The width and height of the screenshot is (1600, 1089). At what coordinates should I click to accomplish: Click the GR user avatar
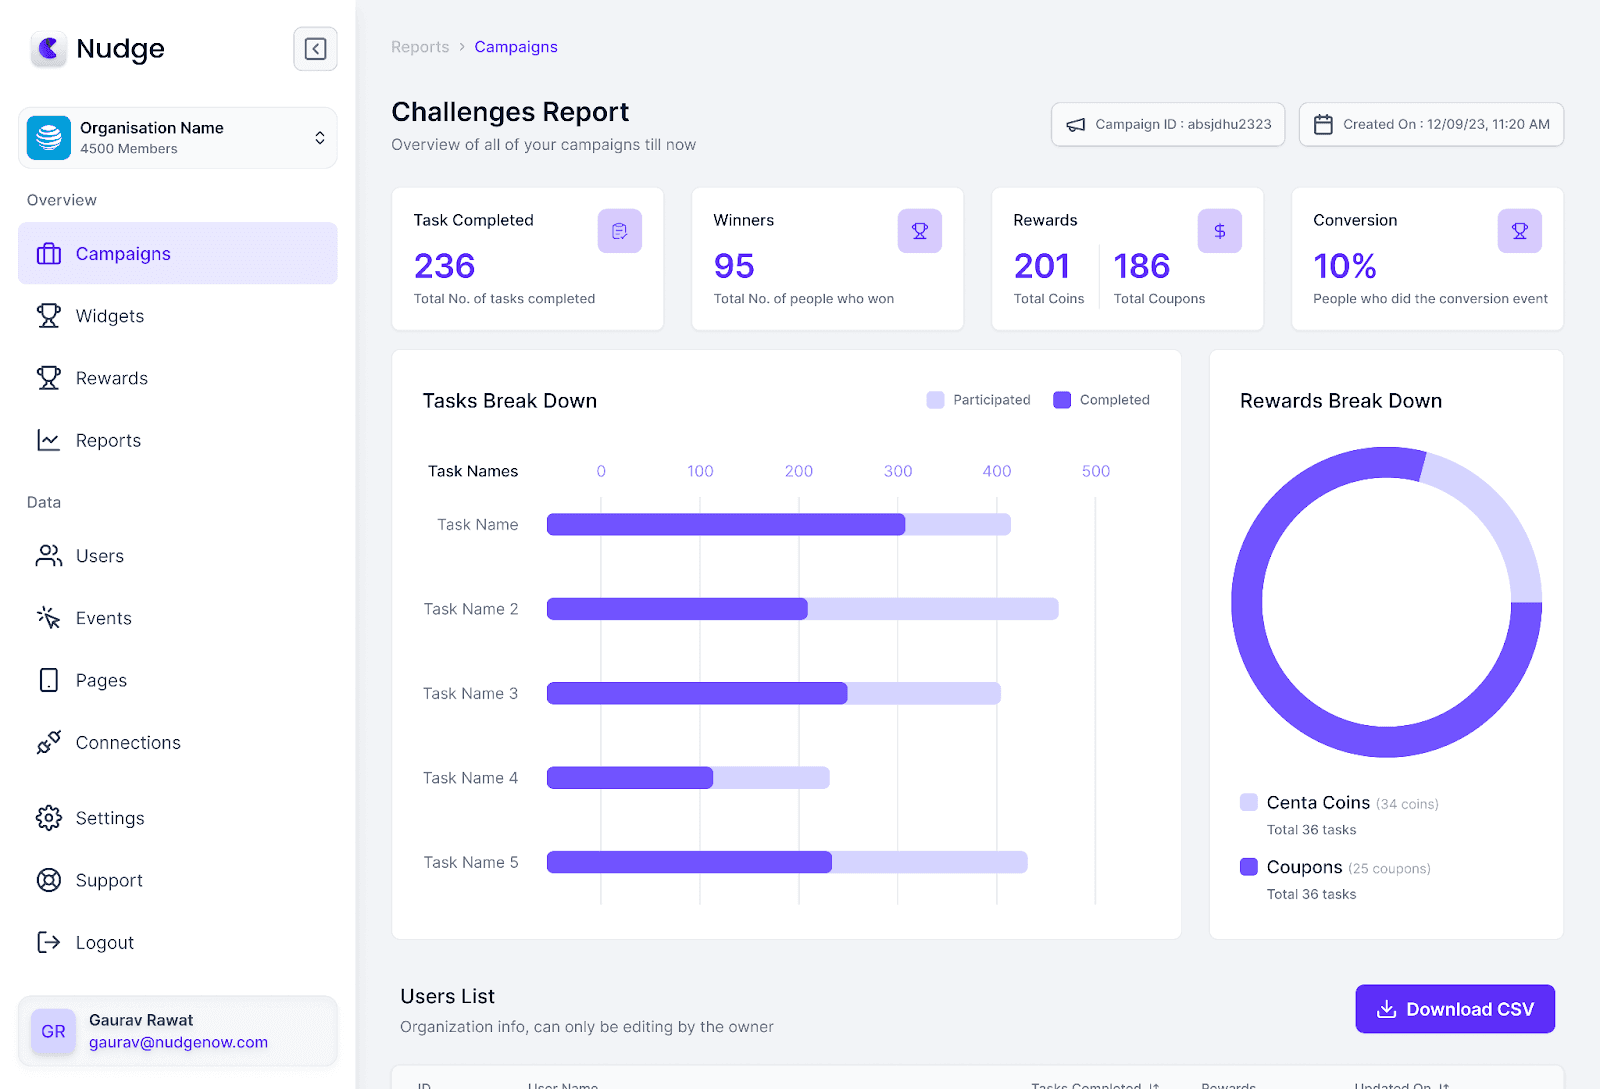(53, 1031)
